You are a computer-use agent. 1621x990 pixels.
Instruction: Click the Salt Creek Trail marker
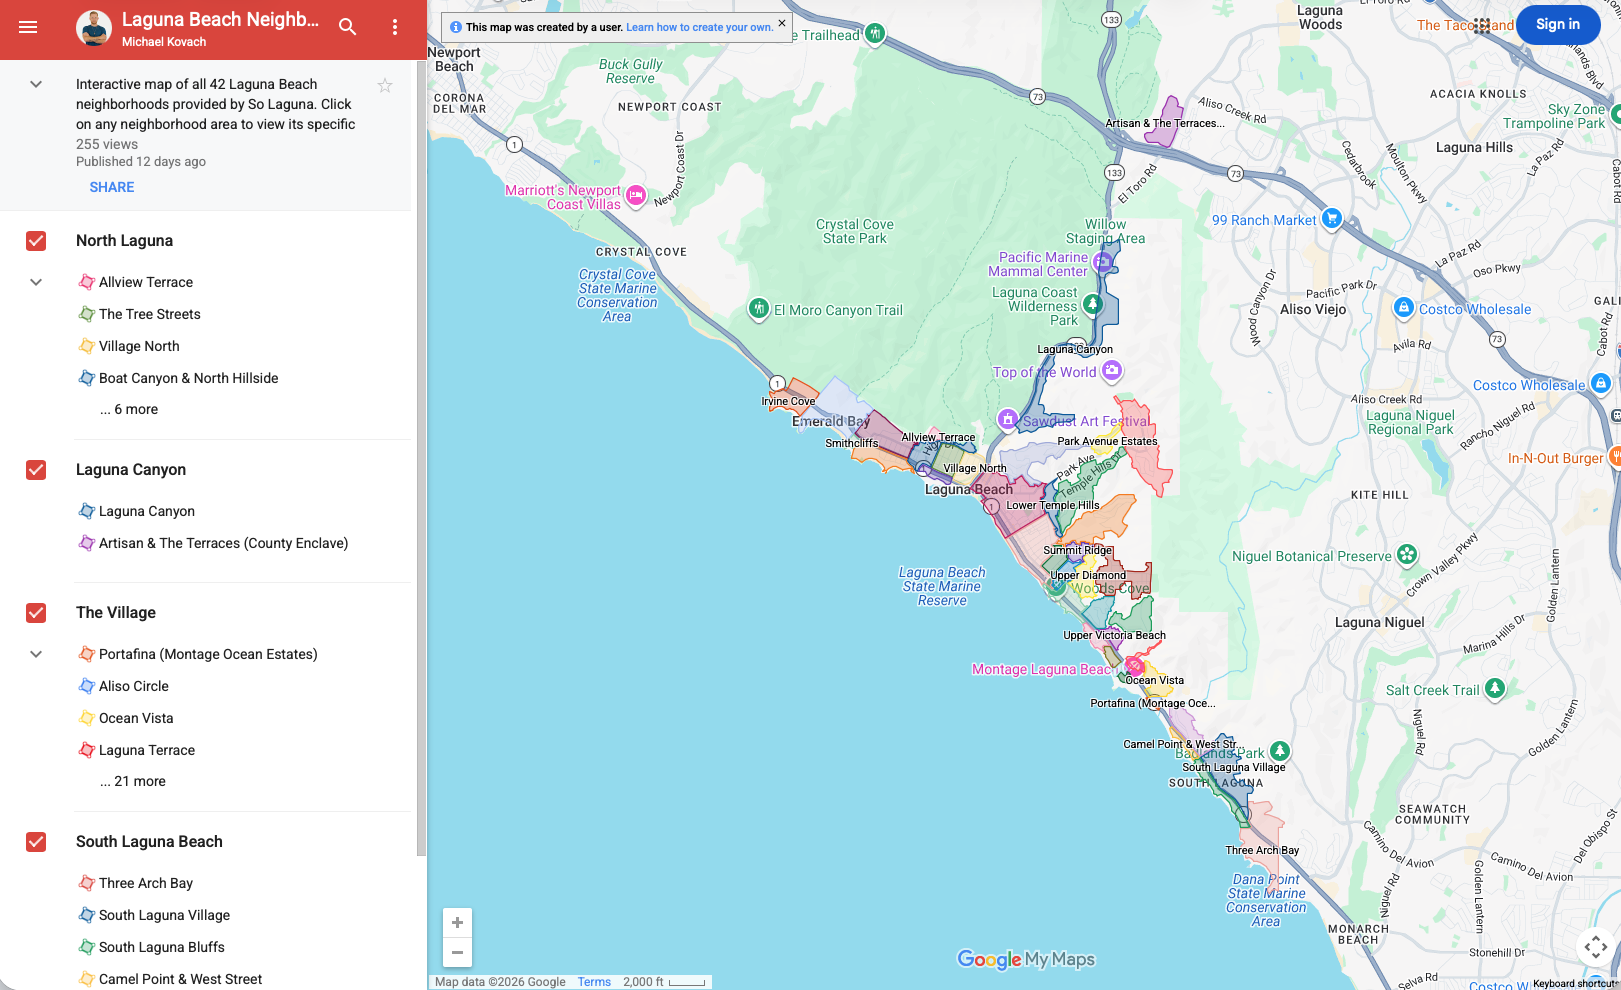click(x=1495, y=687)
